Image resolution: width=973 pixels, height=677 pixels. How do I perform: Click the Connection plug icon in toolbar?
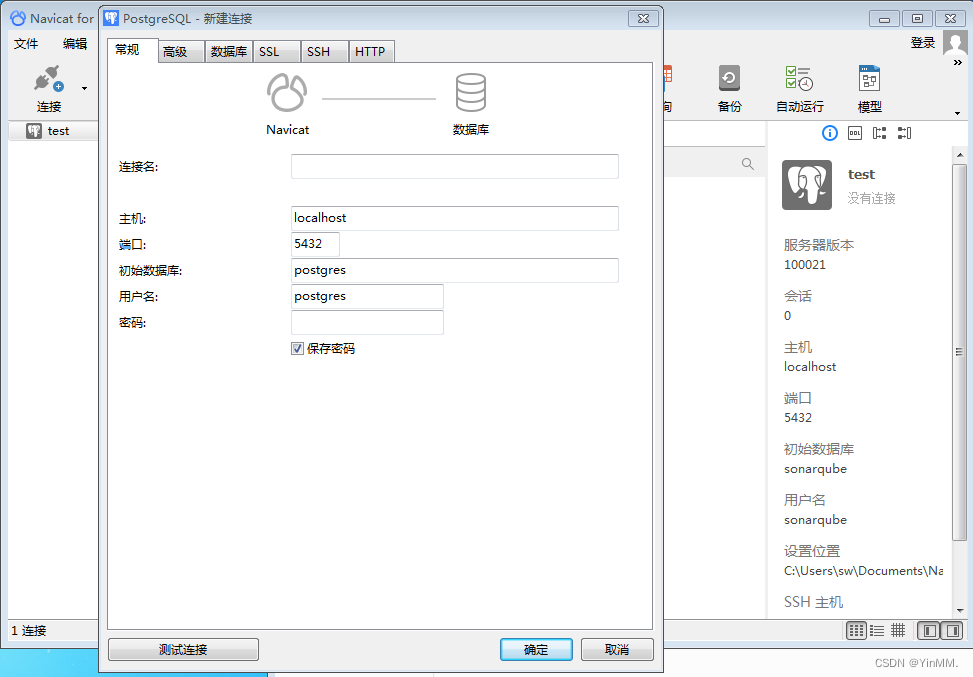pyautogui.click(x=49, y=79)
